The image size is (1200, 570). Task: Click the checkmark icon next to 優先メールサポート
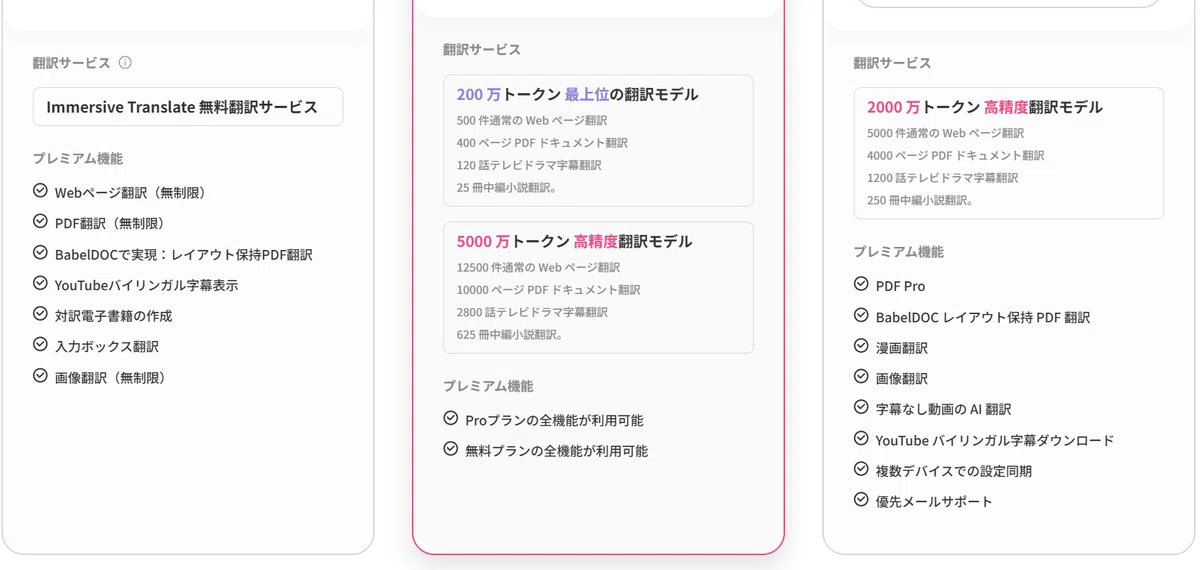861,499
